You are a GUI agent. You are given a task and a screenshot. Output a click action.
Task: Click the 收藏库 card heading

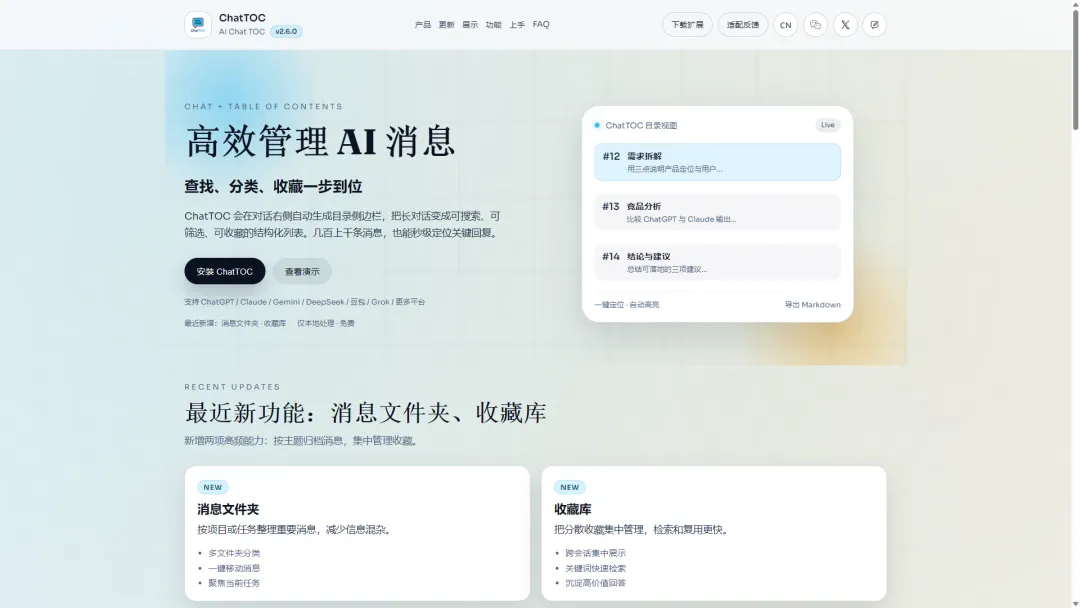pyautogui.click(x=572, y=510)
